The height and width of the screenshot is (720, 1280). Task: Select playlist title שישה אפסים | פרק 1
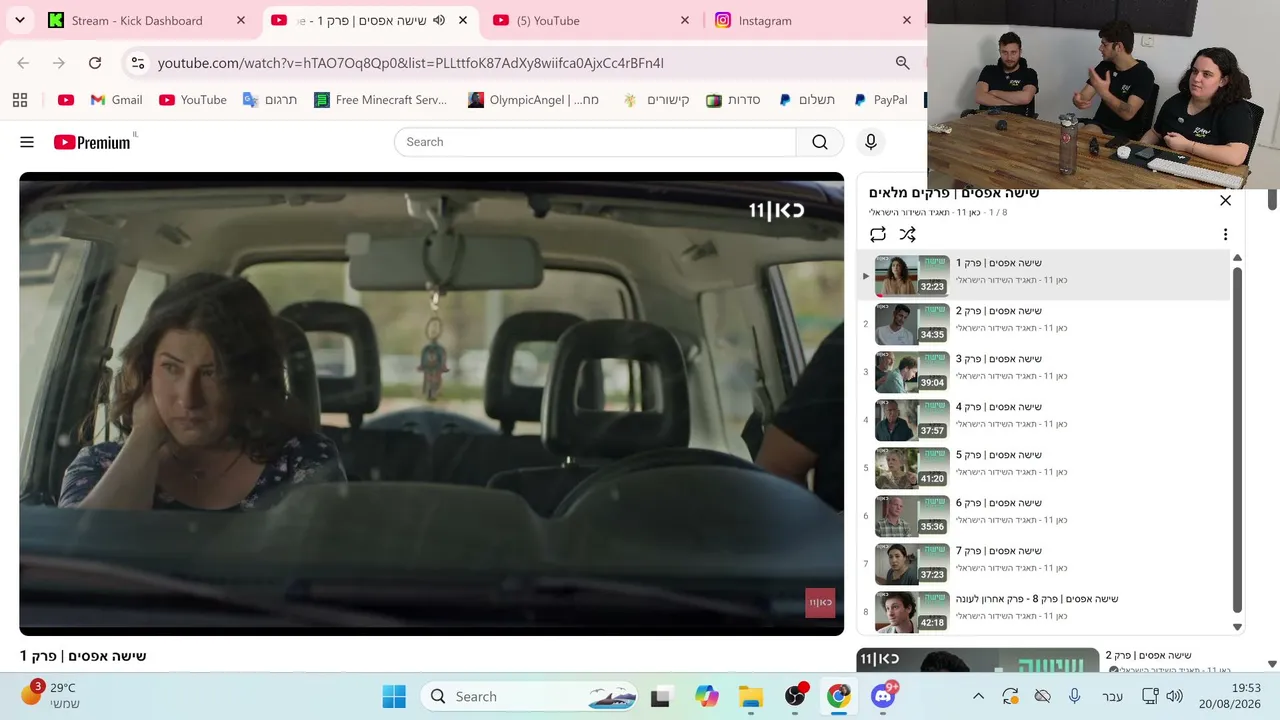coord(999,263)
